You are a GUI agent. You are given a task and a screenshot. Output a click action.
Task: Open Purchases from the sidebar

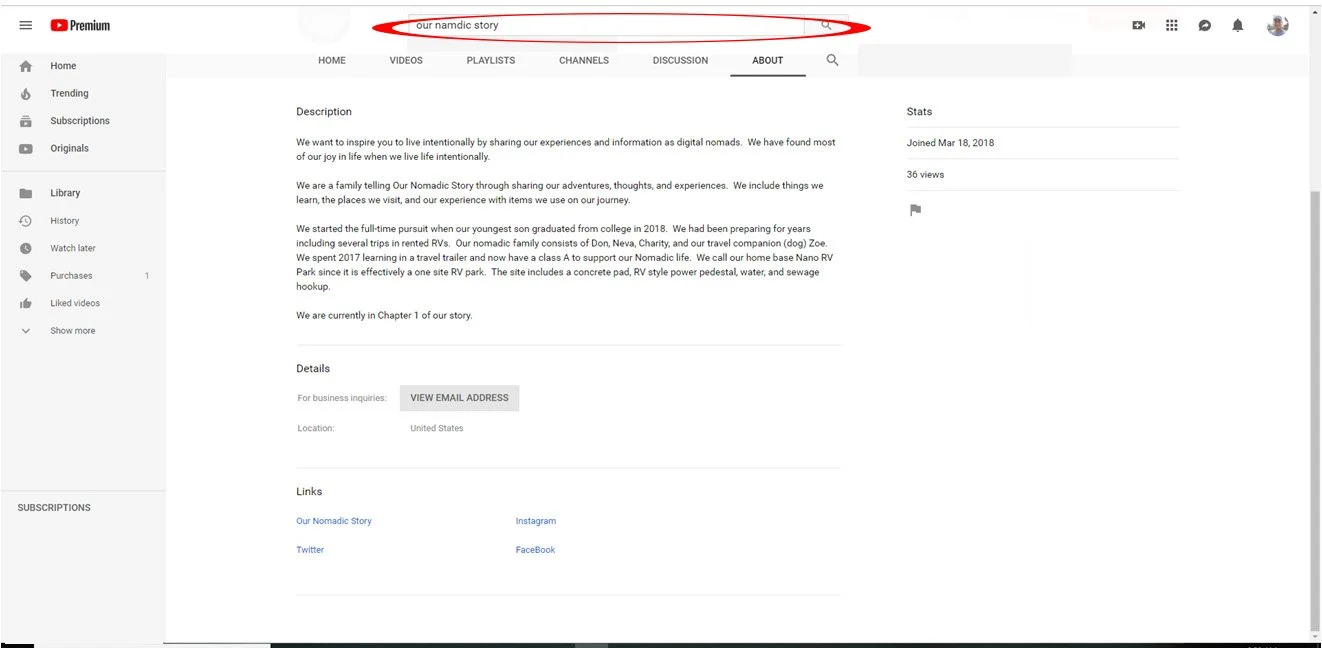click(70, 275)
